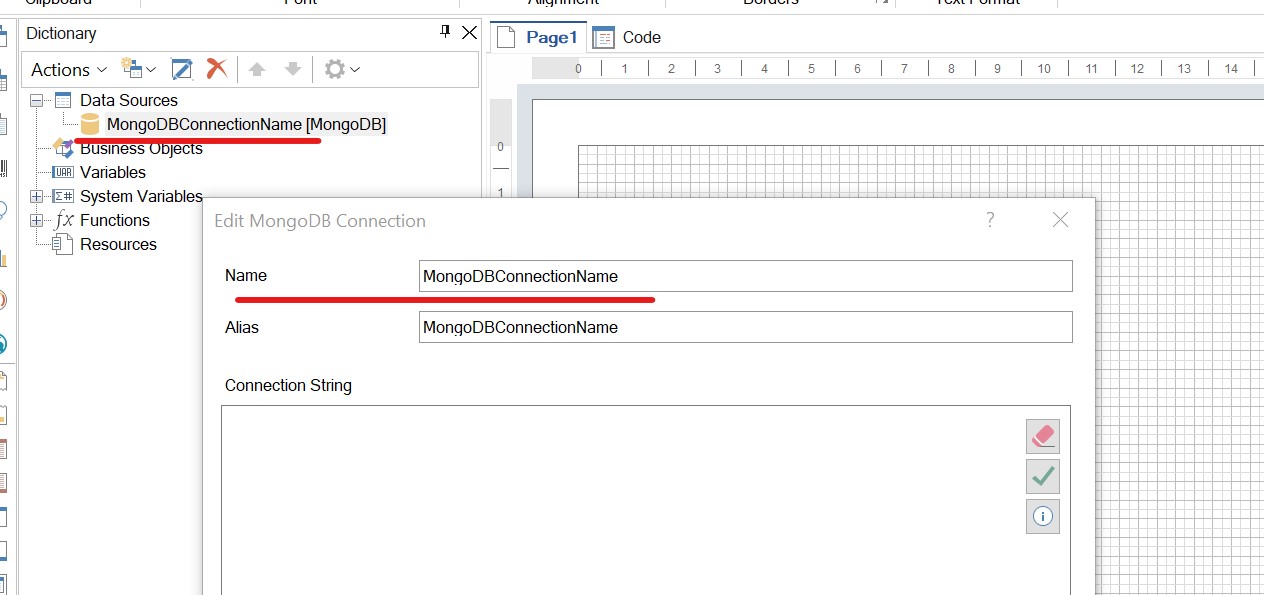Select the Functions tree item
The height and width of the screenshot is (595, 1264).
point(115,220)
